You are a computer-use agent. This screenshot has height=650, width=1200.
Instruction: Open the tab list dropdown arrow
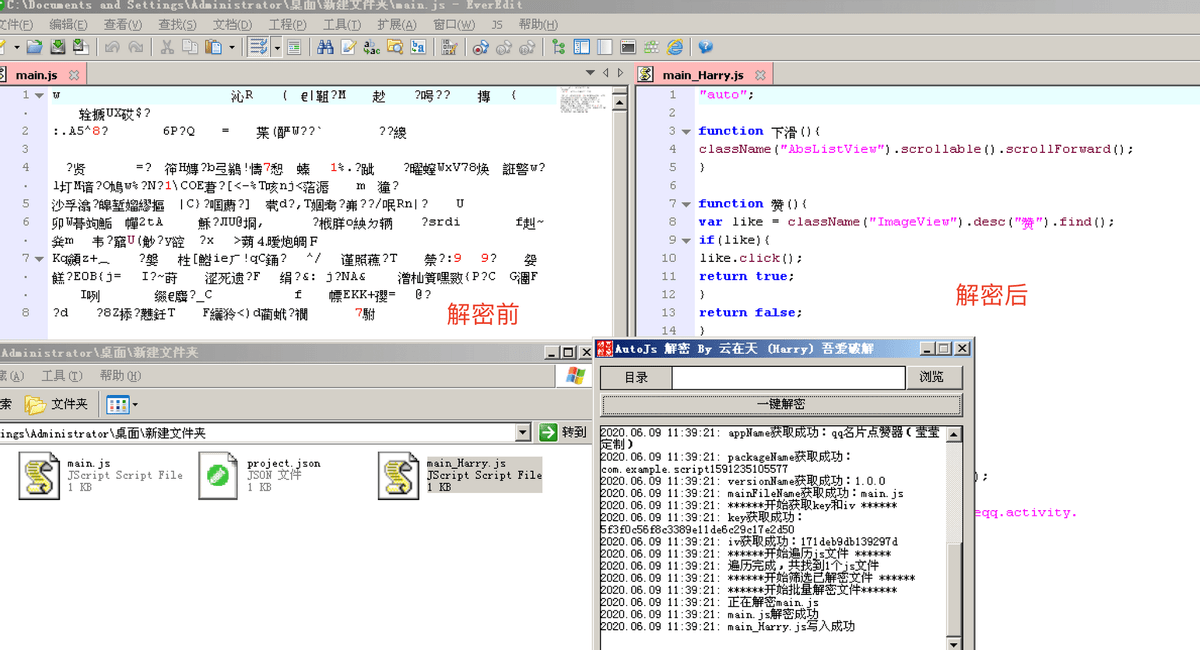click(x=592, y=74)
